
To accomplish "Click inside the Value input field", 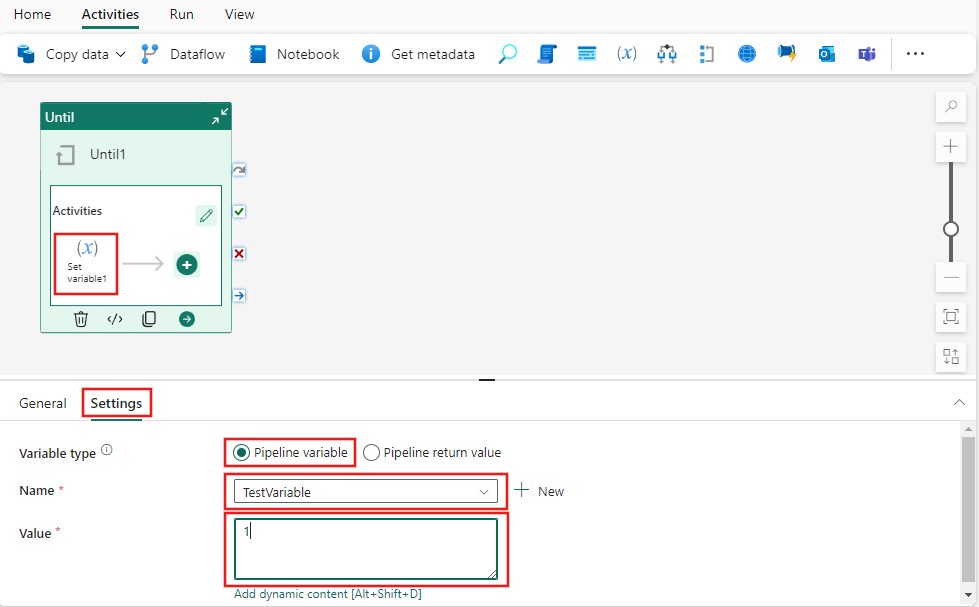I will tap(365, 550).
